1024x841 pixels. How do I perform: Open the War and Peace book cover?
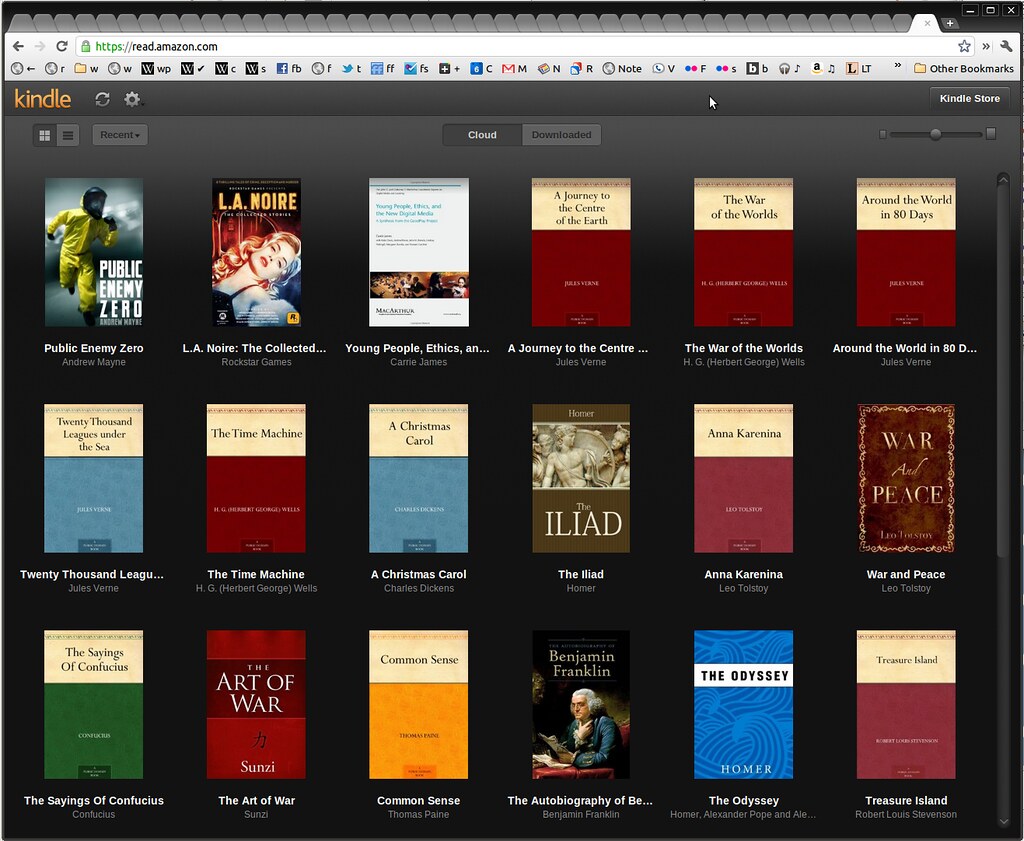tap(905, 478)
